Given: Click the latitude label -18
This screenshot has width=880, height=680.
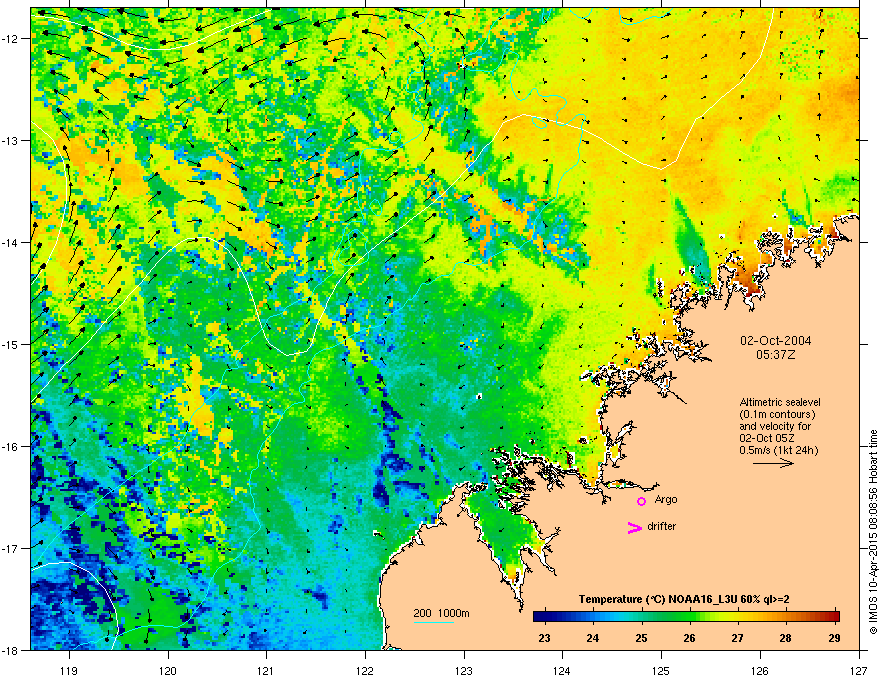Looking at the screenshot, I should pos(12,650).
